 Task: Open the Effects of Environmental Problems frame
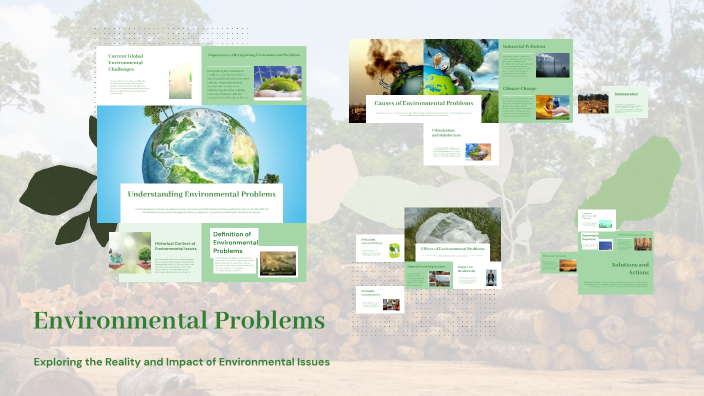[x=453, y=234]
